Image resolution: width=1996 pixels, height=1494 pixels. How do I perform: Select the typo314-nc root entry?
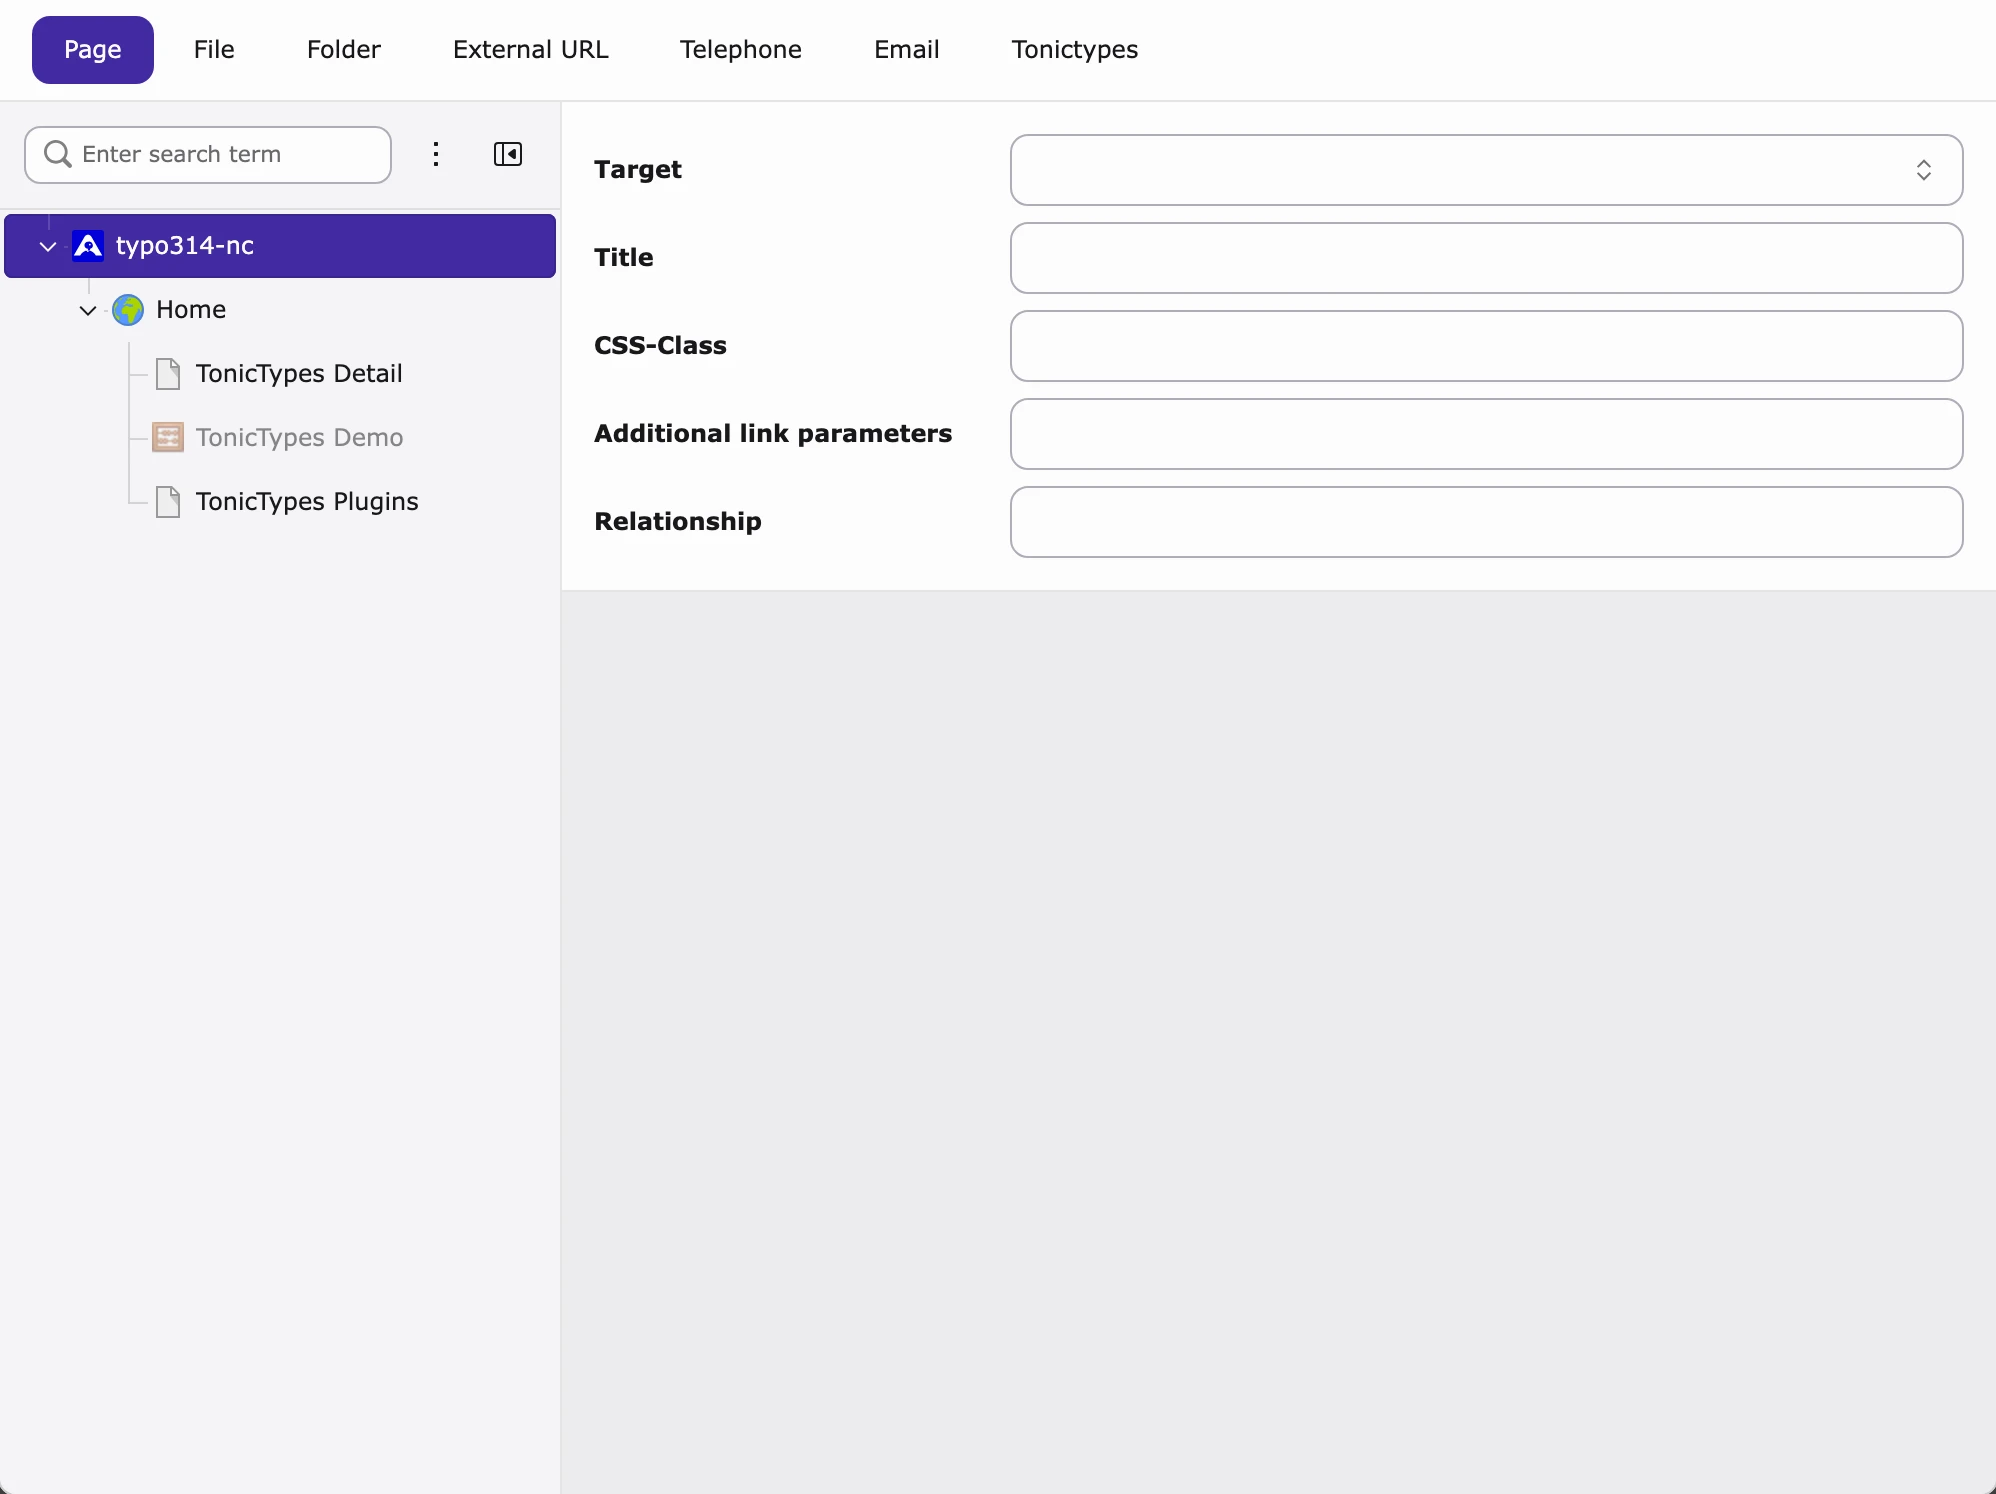click(x=280, y=246)
